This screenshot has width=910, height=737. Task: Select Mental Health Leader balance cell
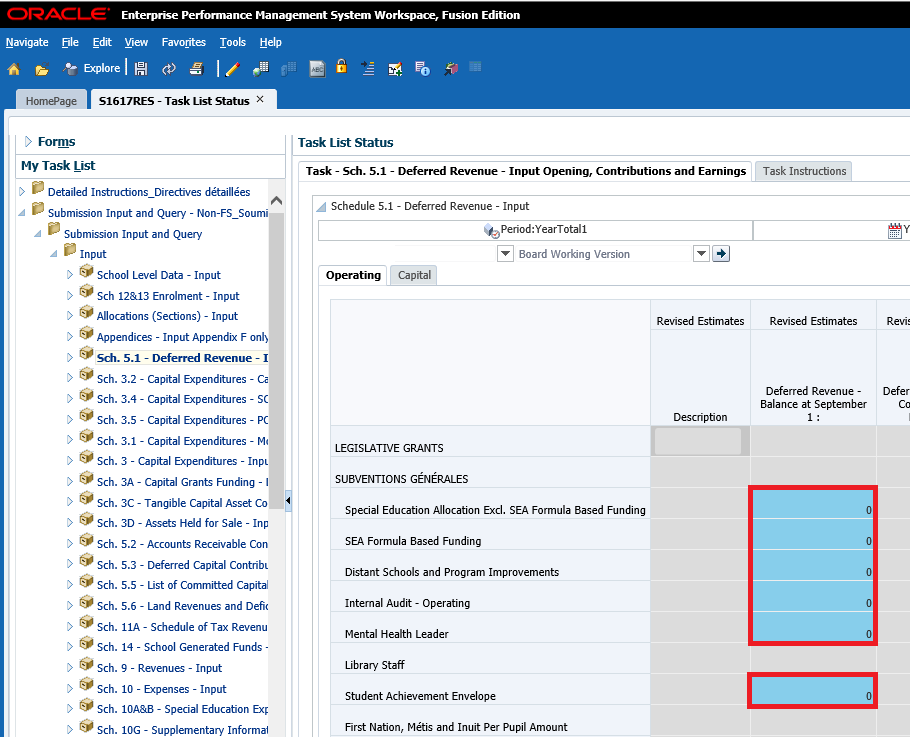pyautogui.click(x=813, y=628)
